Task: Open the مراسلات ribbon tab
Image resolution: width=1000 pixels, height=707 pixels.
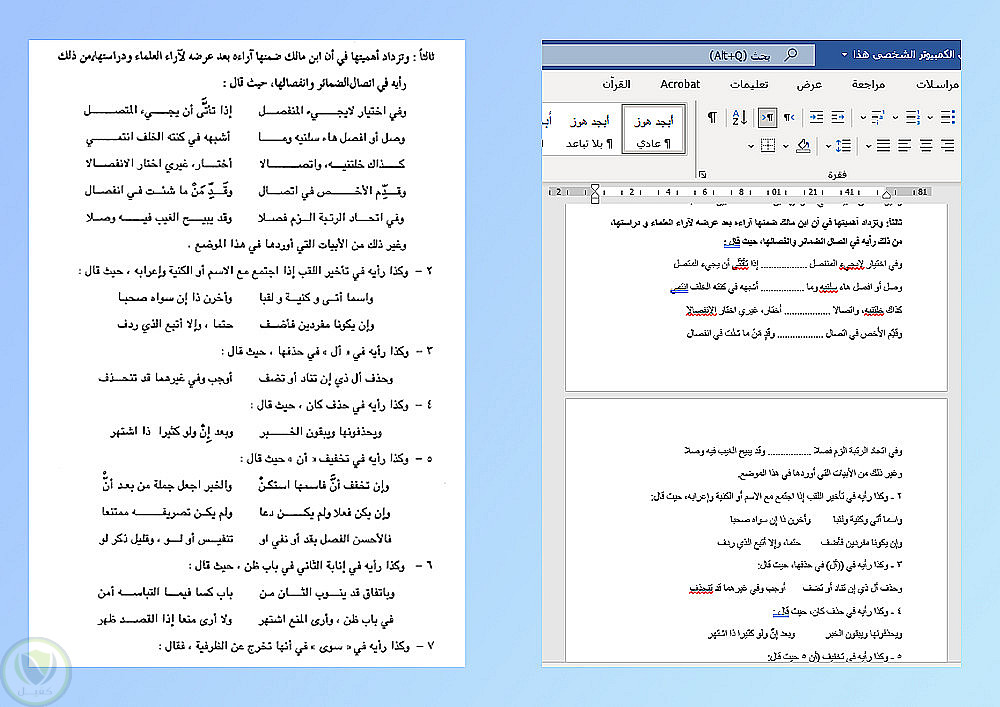Action: click(x=938, y=84)
